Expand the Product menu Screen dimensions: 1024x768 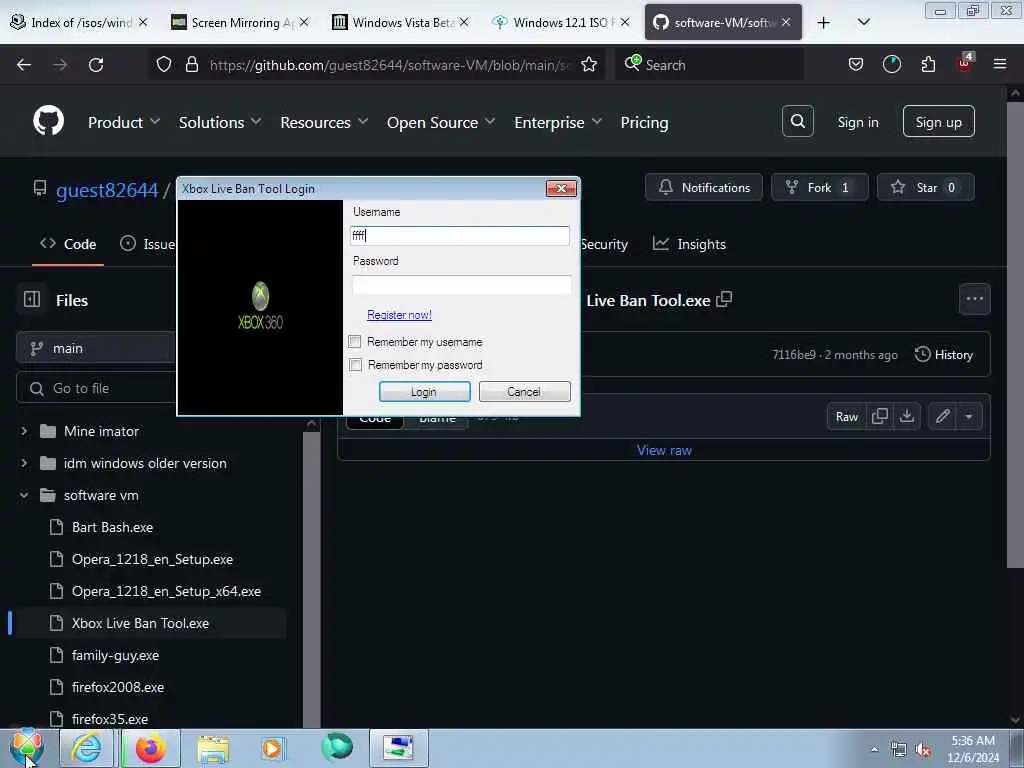click(x=124, y=122)
